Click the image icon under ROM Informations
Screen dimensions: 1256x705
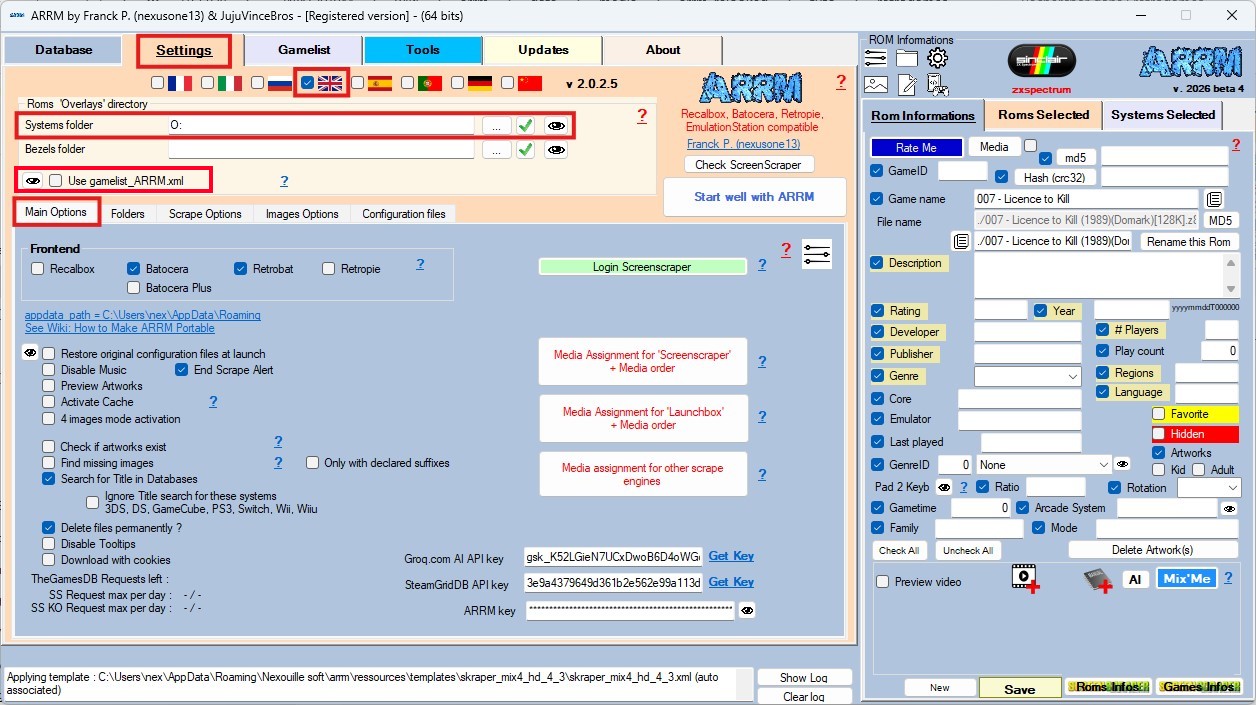click(x=876, y=85)
